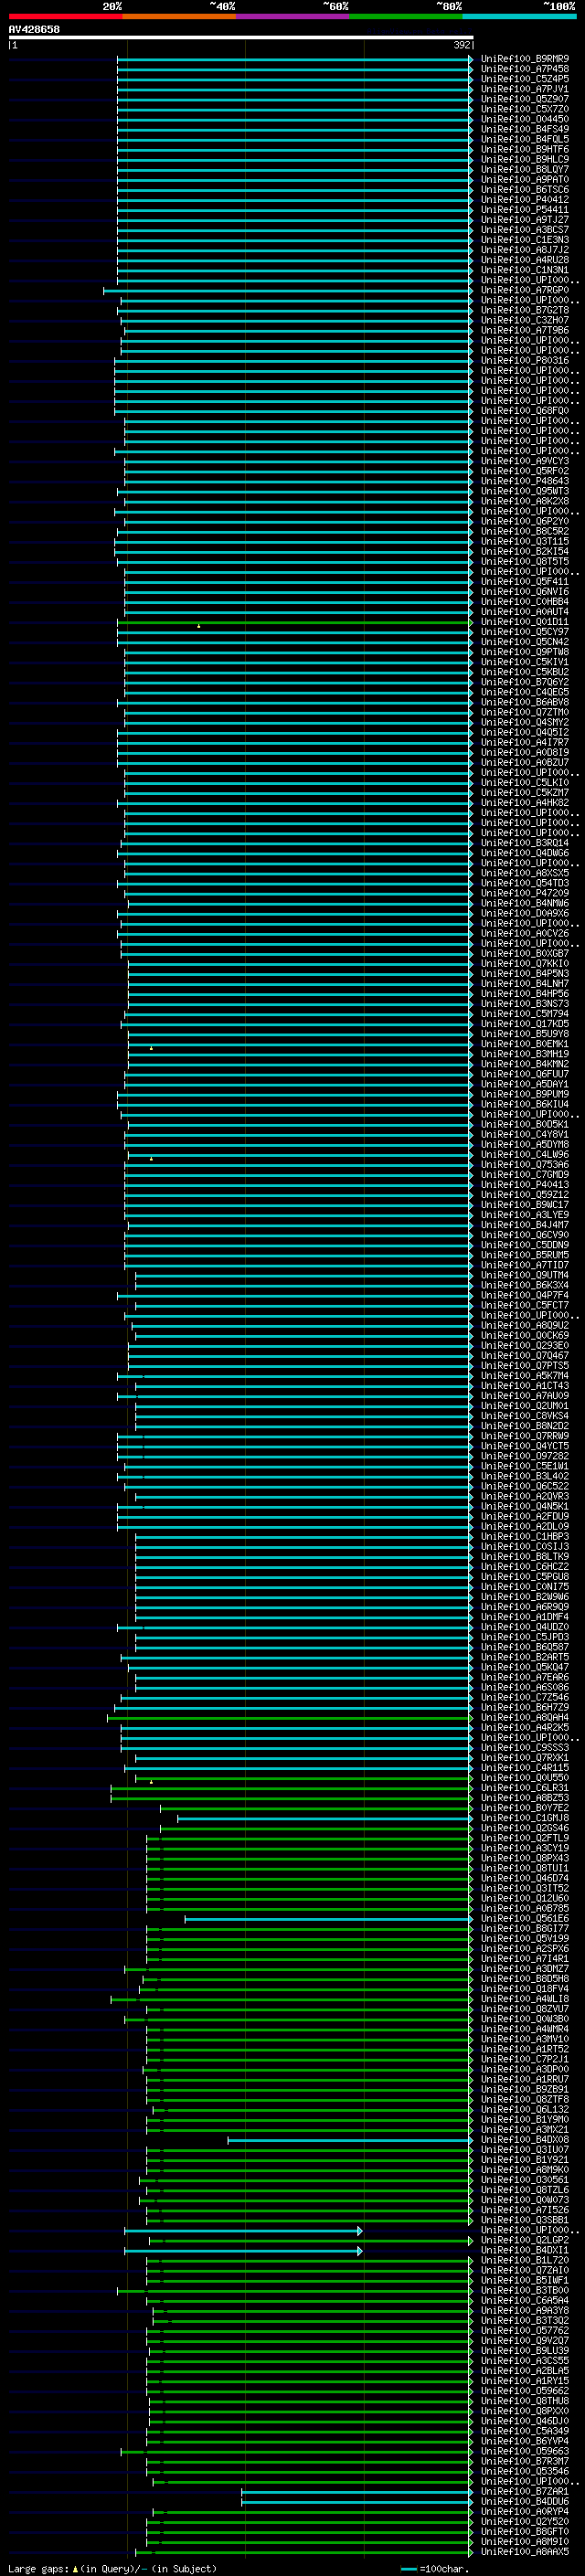Click the white query sequence ruler bar
Screen dimensions: 585x2576
(241, 38)
